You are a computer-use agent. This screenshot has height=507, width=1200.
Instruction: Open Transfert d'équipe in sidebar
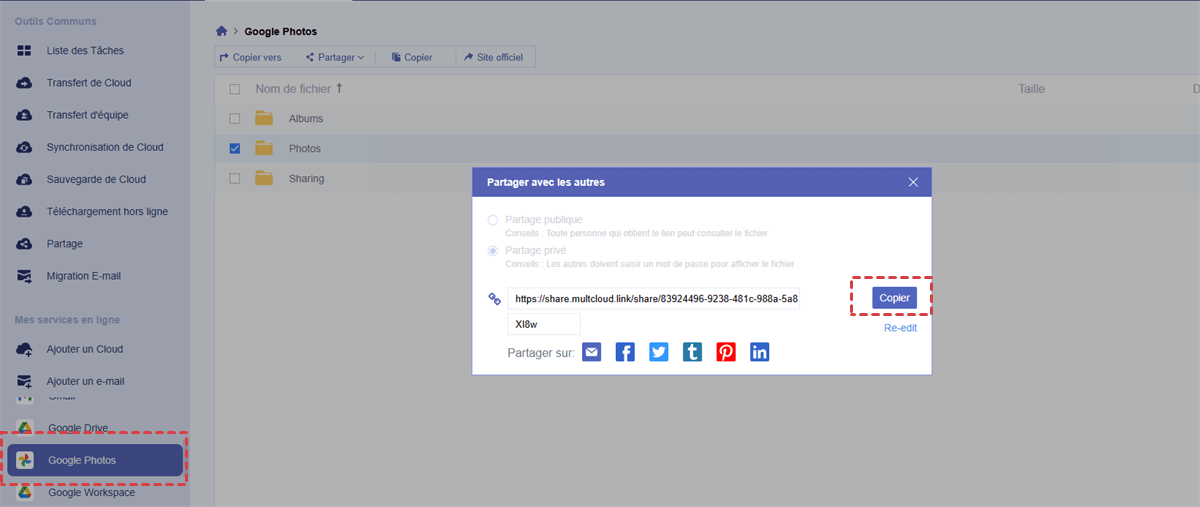87,115
